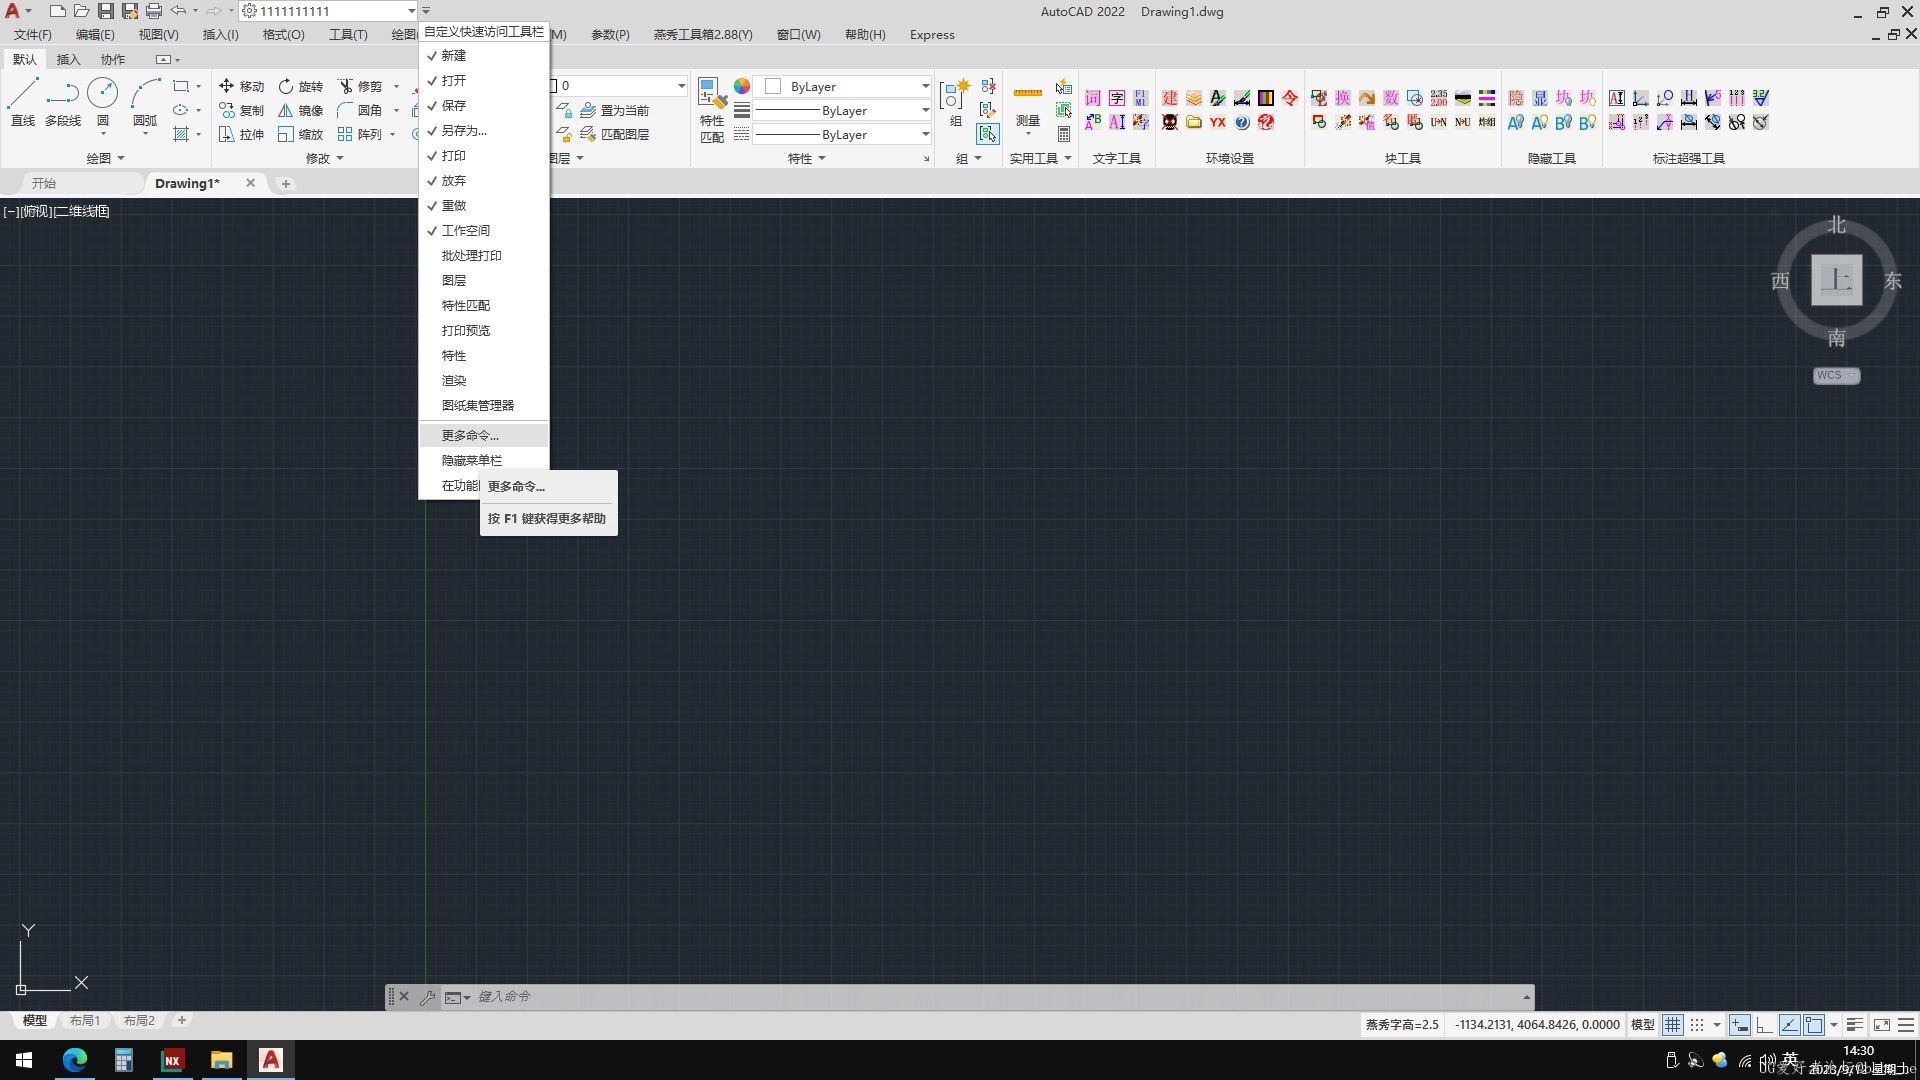Enable 批处理打印 in quick access menu
This screenshot has height=1080, width=1920.
coord(484,256)
